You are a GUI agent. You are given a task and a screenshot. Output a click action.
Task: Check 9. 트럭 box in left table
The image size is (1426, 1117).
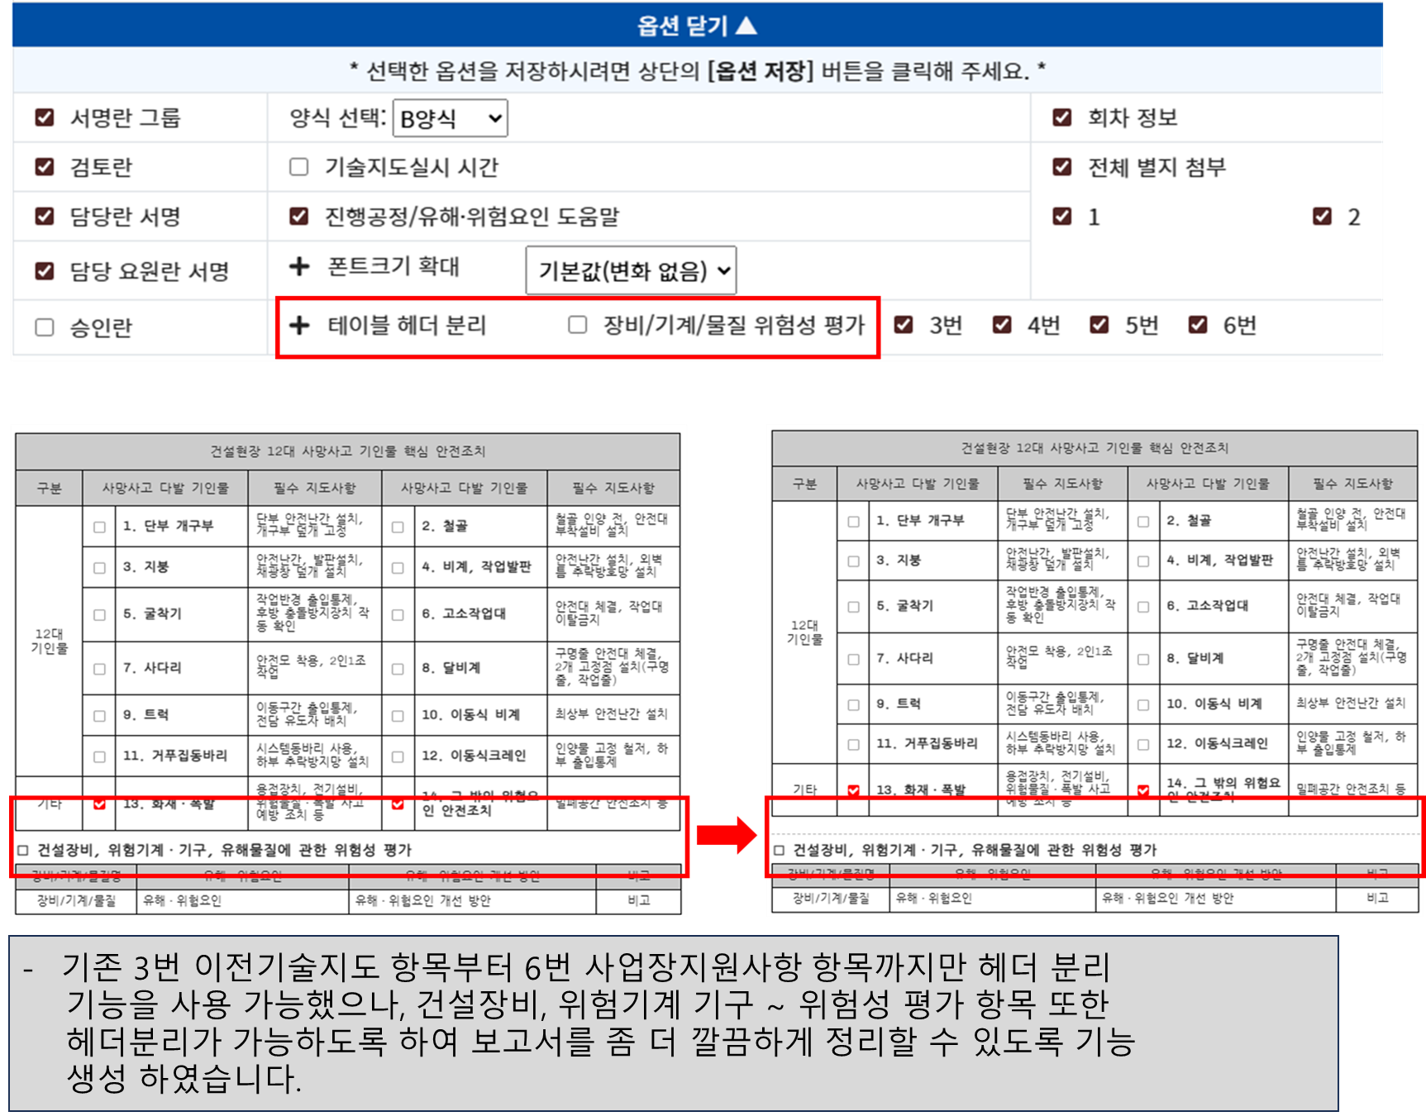click(99, 715)
